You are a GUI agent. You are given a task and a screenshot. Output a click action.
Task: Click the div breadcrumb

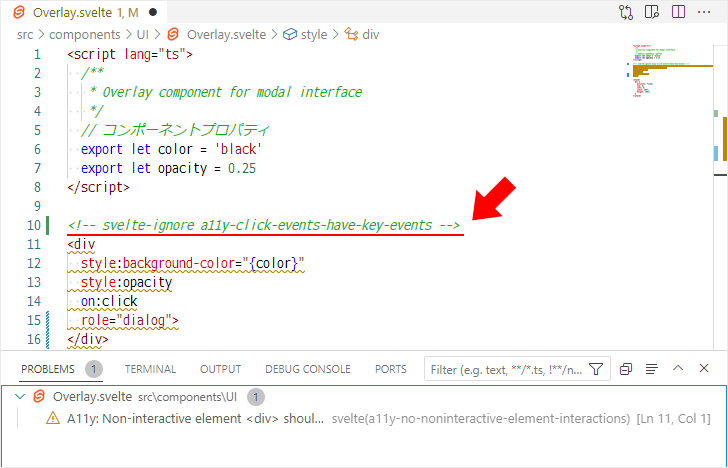point(370,35)
